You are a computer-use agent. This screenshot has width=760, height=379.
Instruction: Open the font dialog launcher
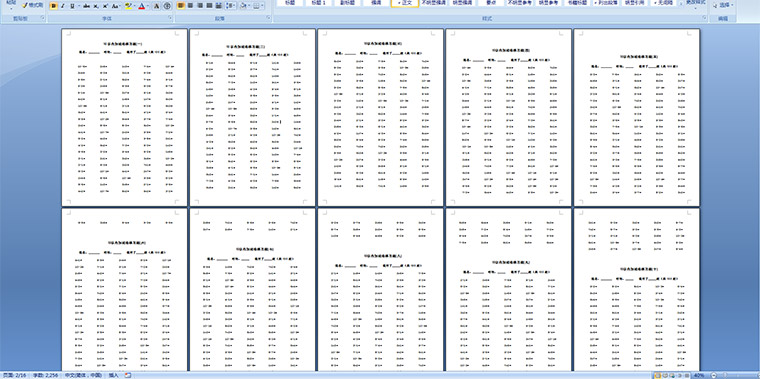[170, 18]
